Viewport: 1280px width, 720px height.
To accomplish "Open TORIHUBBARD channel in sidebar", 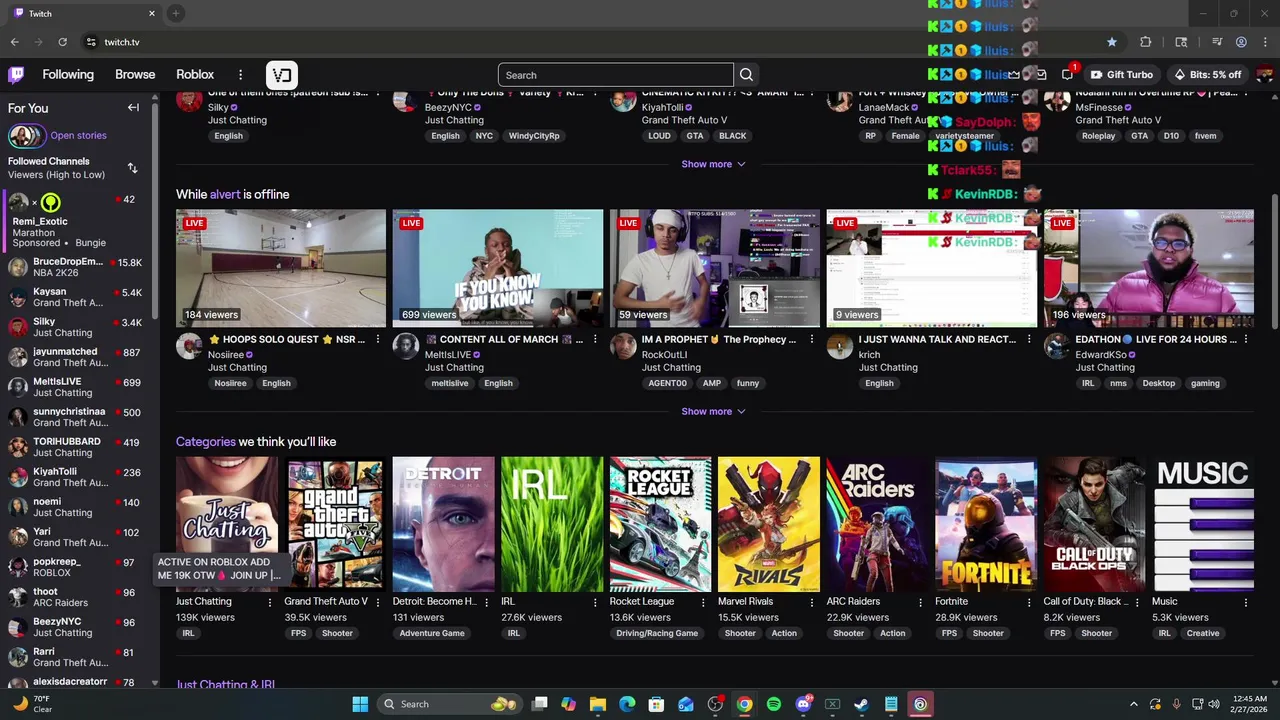I will click(x=78, y=447).
